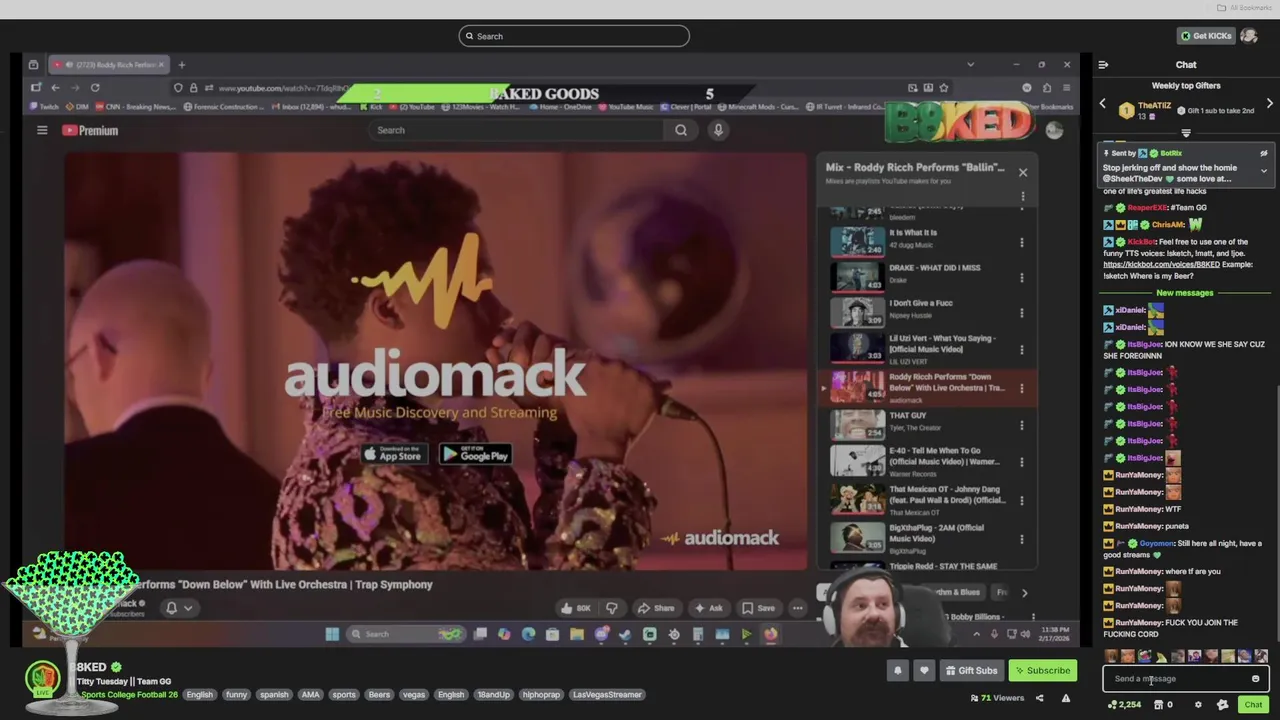The width and height of the screenshot is (1280, 720).
Task: Activate YouTube voice search microphone
Action: [718, 130]
